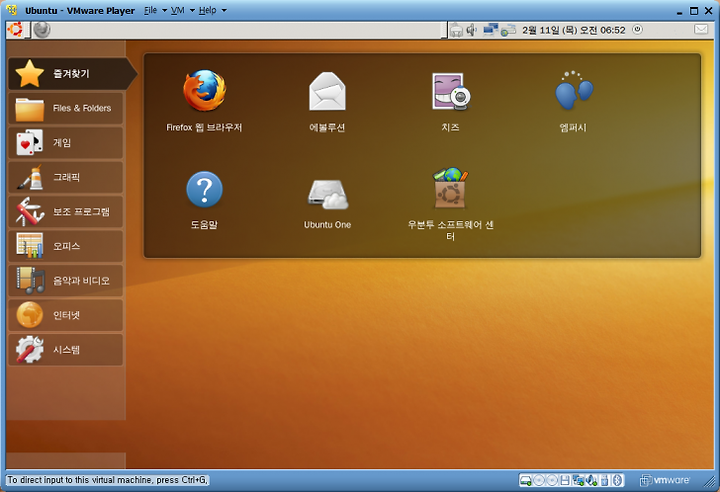Click the VMware Player title bar icon

click(11, 10)
